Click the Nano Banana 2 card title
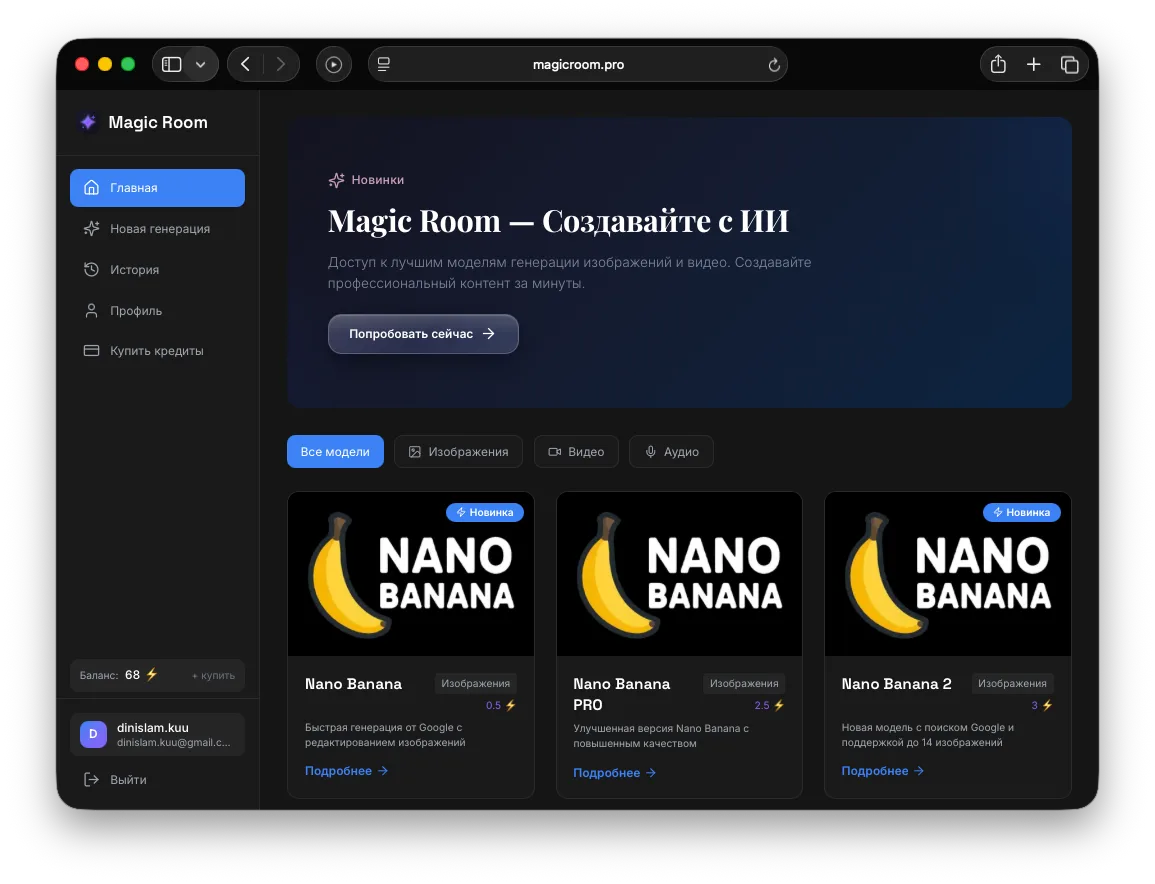Image resolution: width=1155 pixels, height=884 pixels. (896, 684)
